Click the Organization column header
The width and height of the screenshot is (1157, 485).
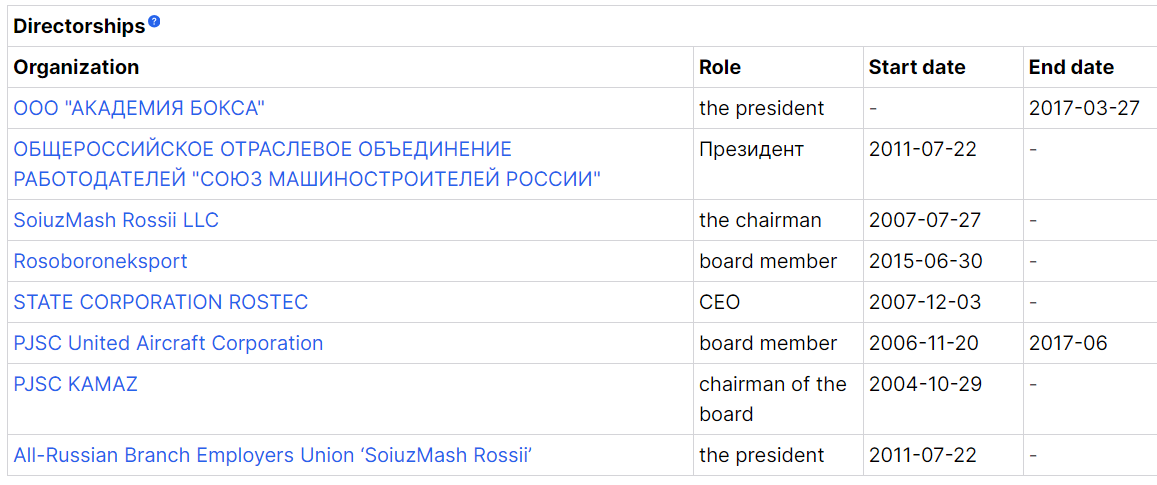(x=76, y=67)
